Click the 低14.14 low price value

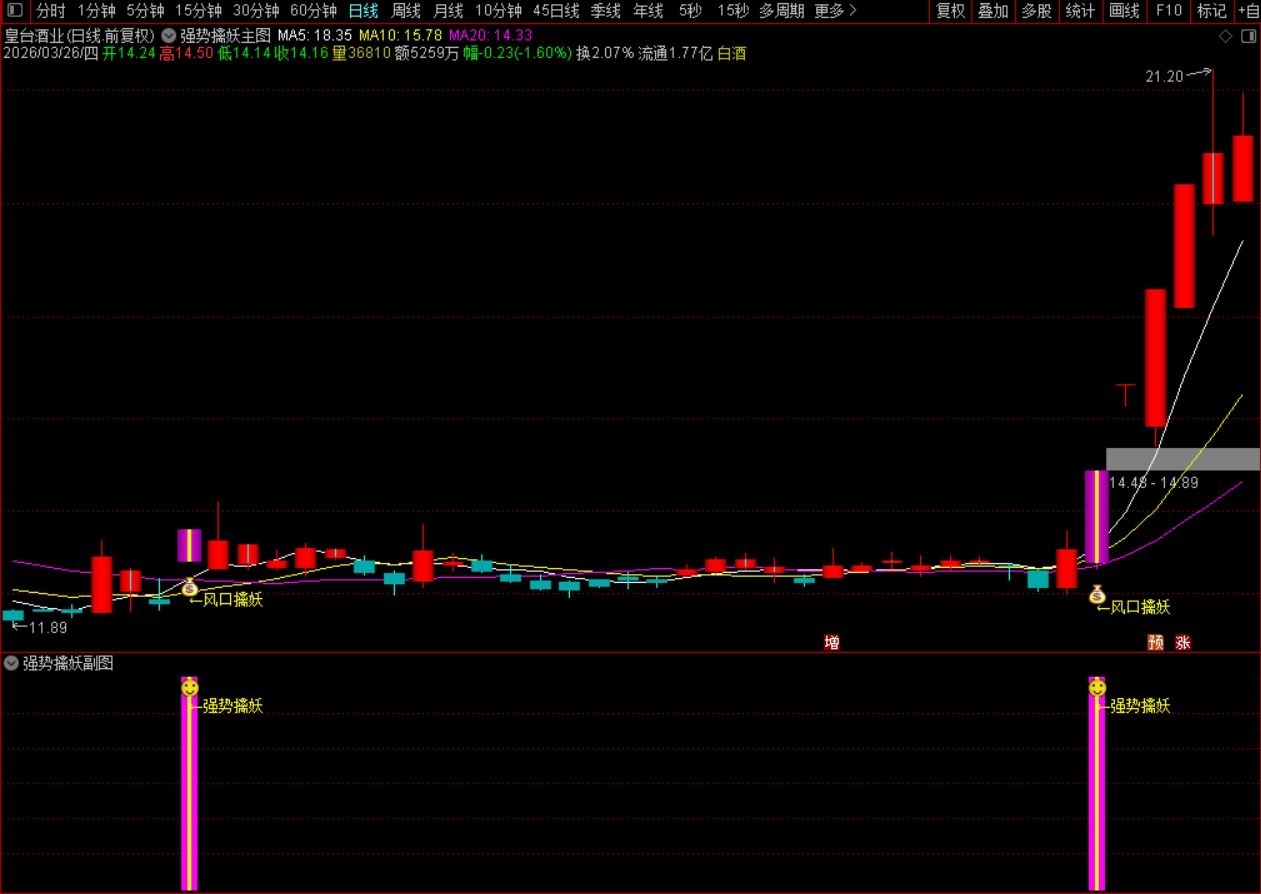point(244,54)
